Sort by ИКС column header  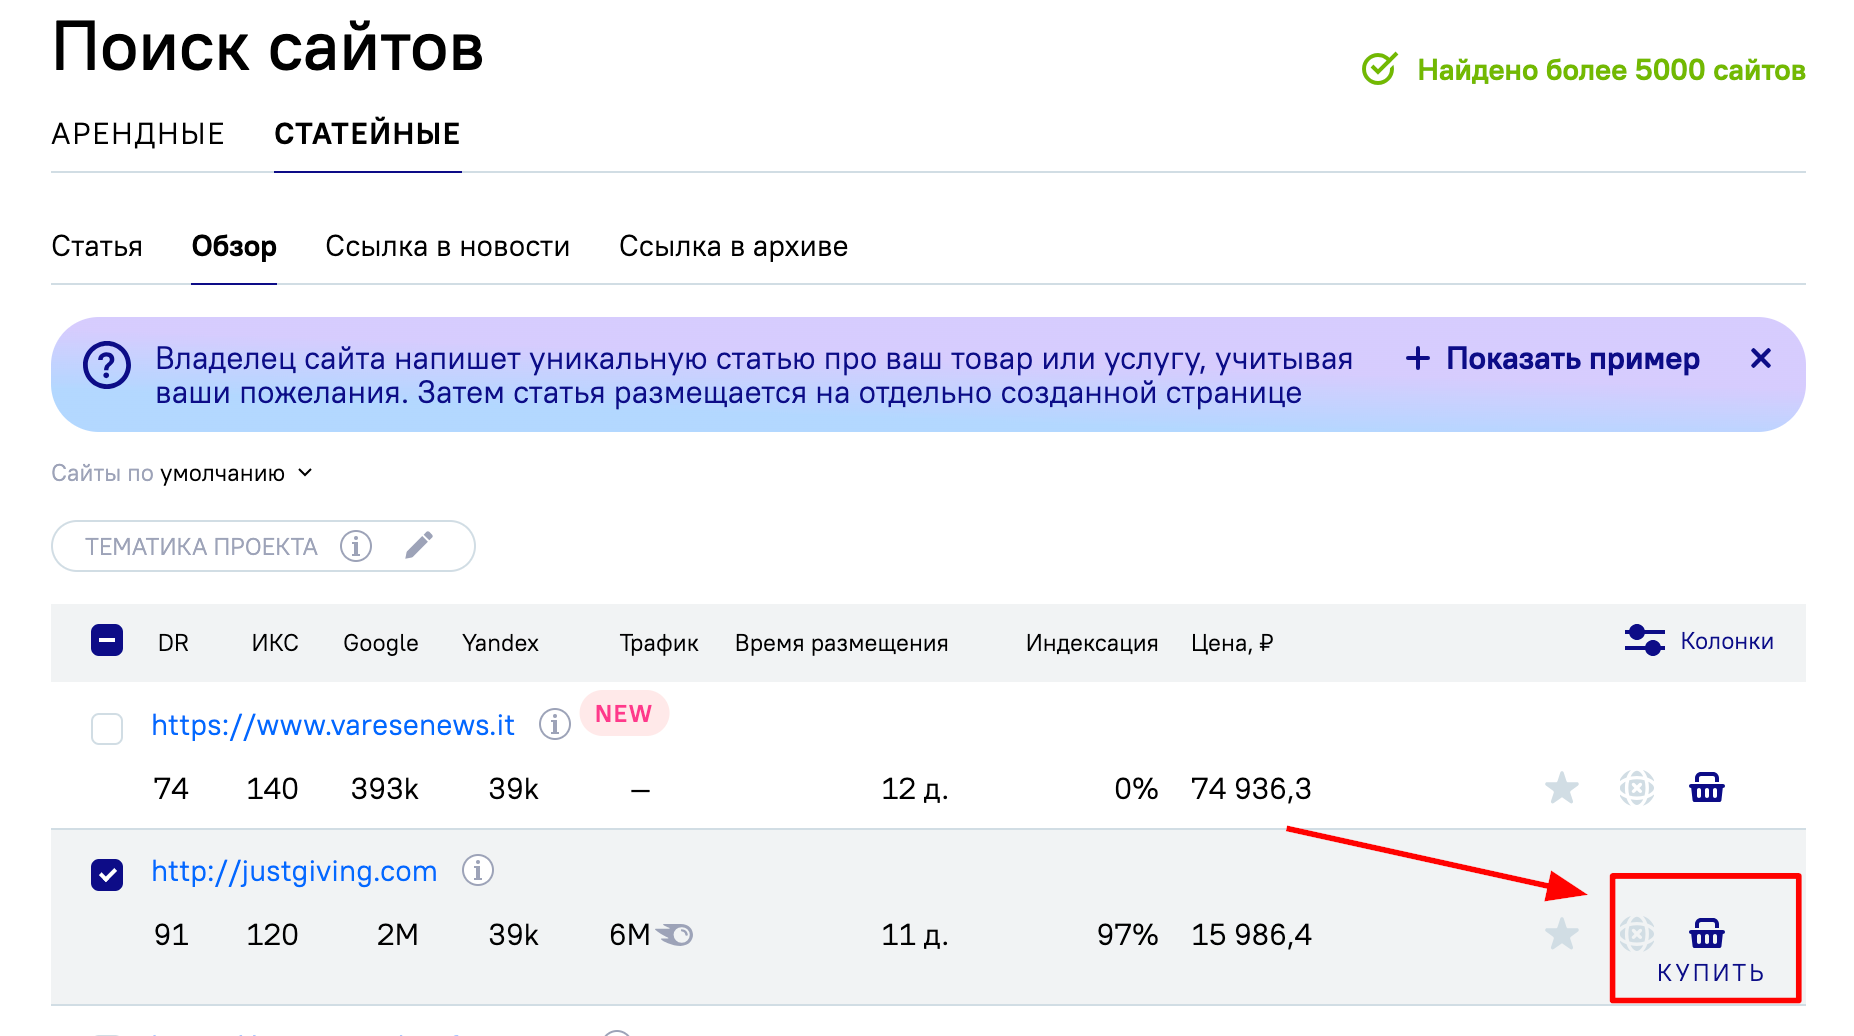tap(275, 643)
